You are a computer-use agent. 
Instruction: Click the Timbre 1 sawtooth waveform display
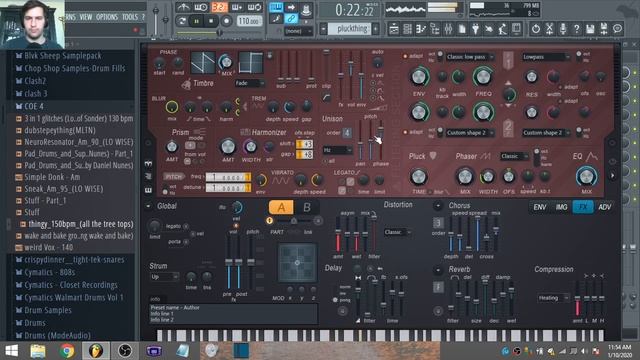coord(203,62)
